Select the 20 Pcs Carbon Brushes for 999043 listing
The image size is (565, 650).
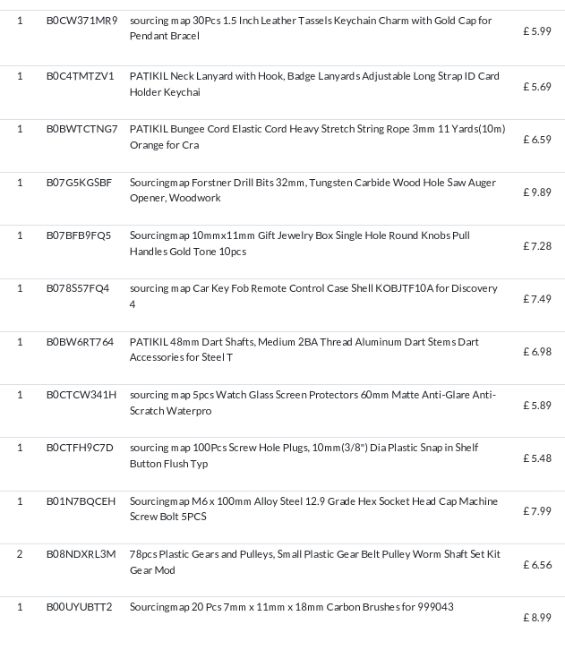coord(291,607)
